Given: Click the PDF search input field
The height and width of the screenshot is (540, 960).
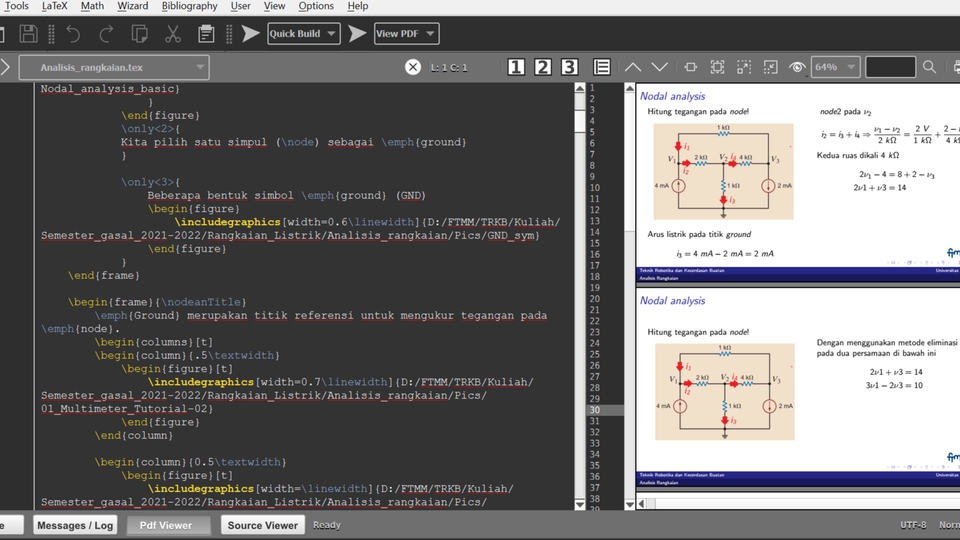Looking at the screenshot, I should click(x=890, y=67).
